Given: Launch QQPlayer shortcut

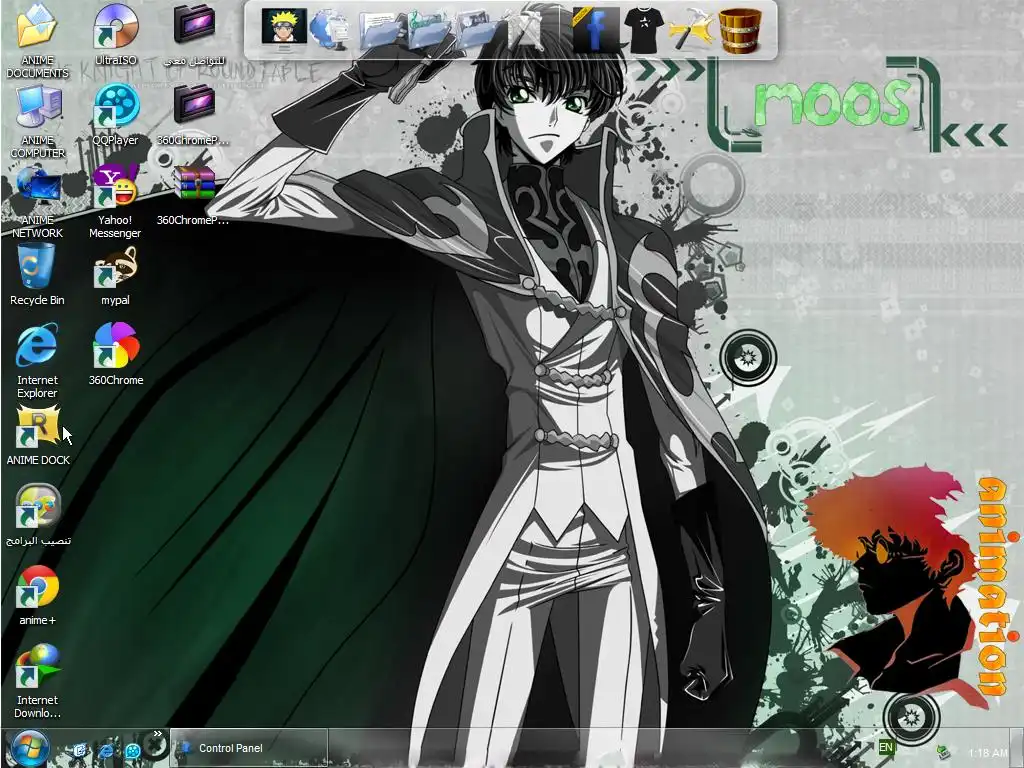Looking at the screenshot, I should pos(116,106).
